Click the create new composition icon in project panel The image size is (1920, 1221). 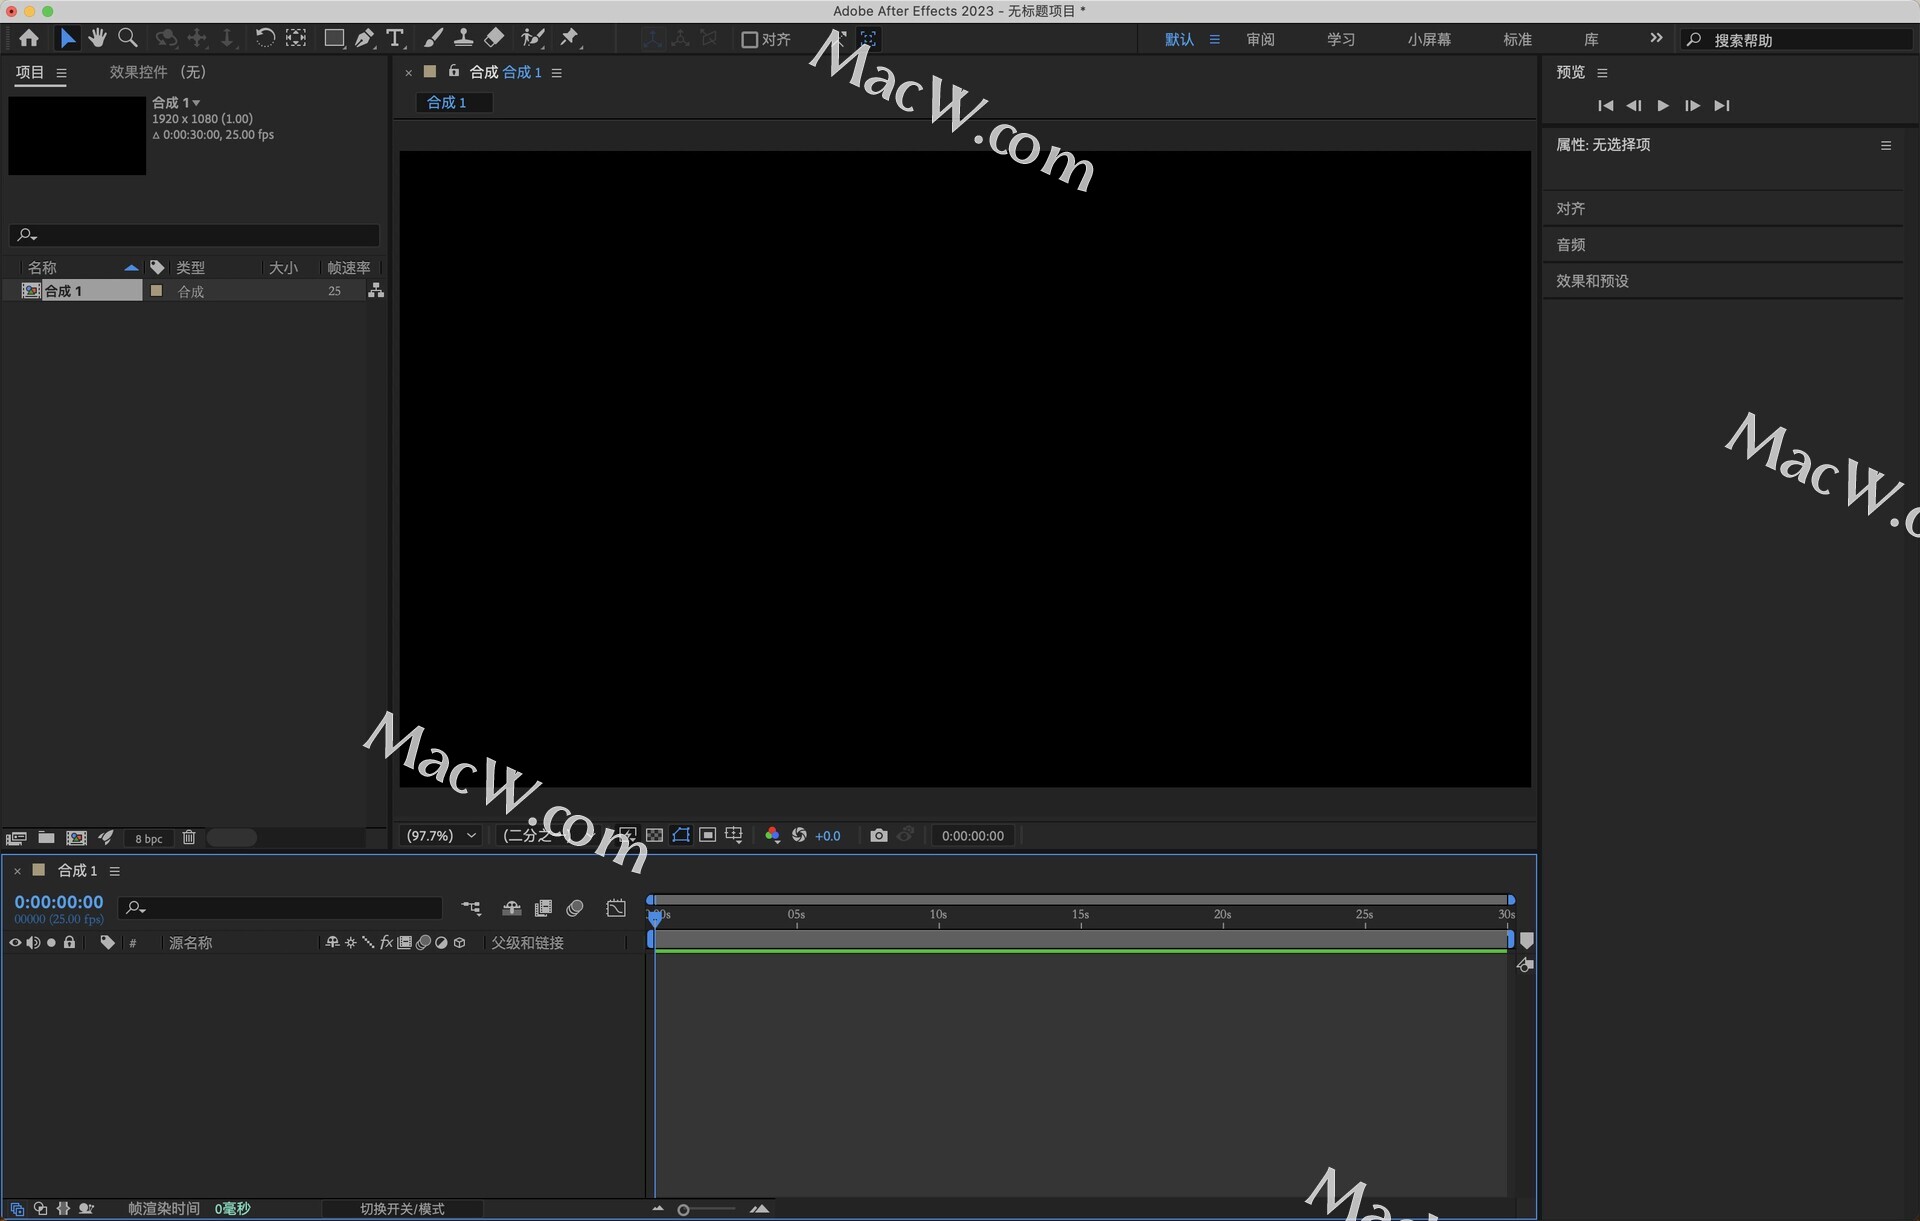pyautogui.click(x=76, y=838)
